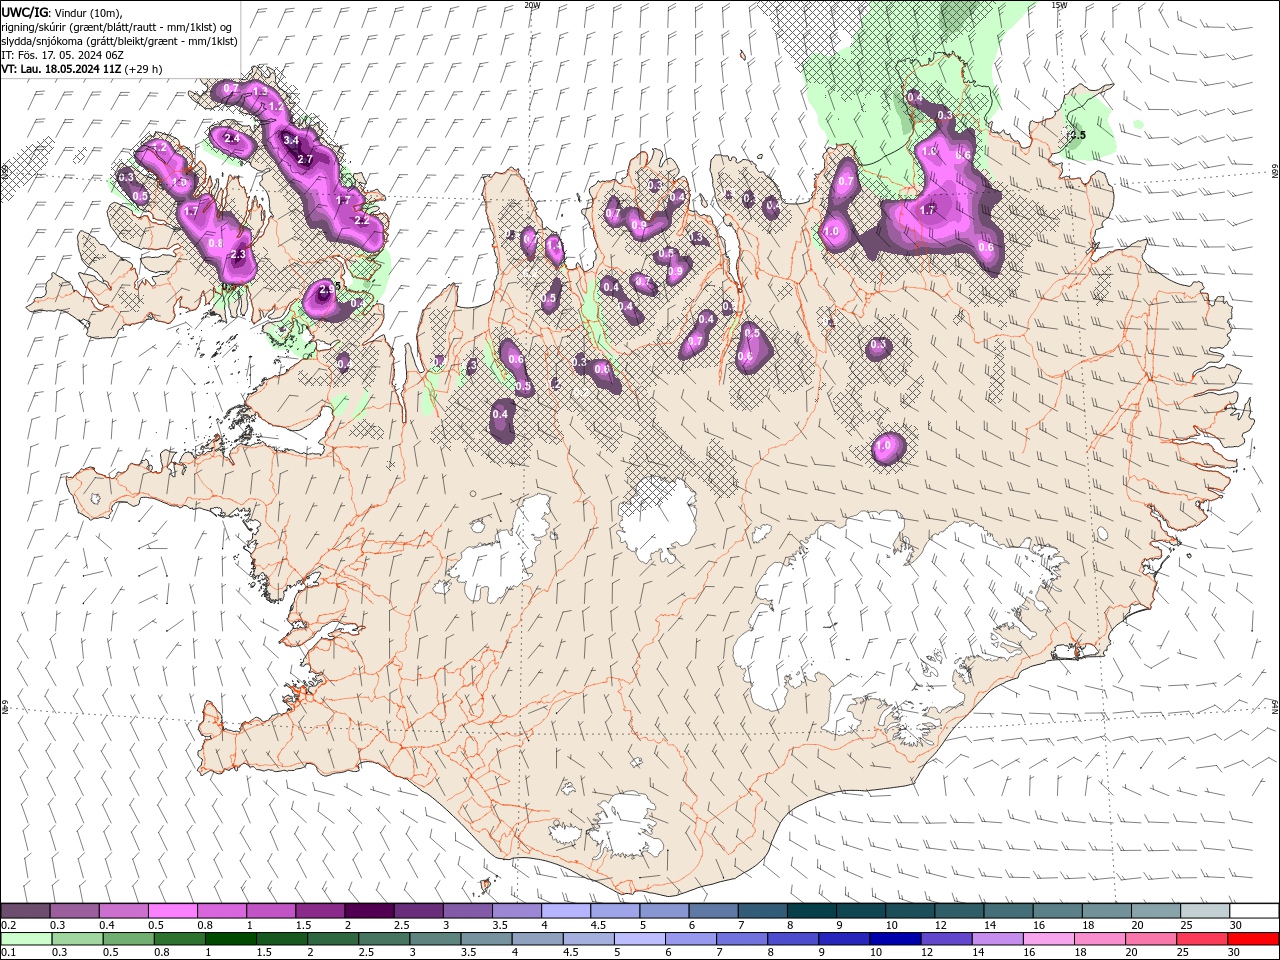
Task: Click the '0.2' legend value label
Action: 8,925
